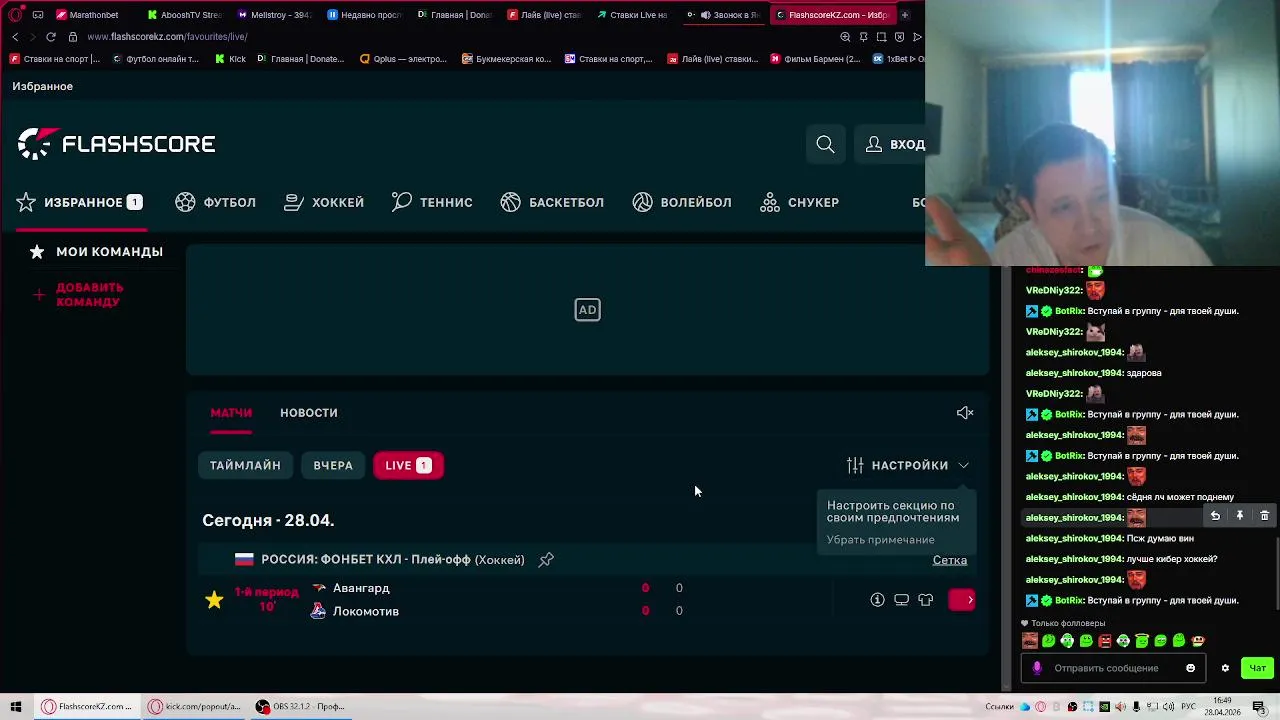This screenshot has width=1280, height=720.
Task: Select the Баскетбол sport tab
Action: click(552, 202)
